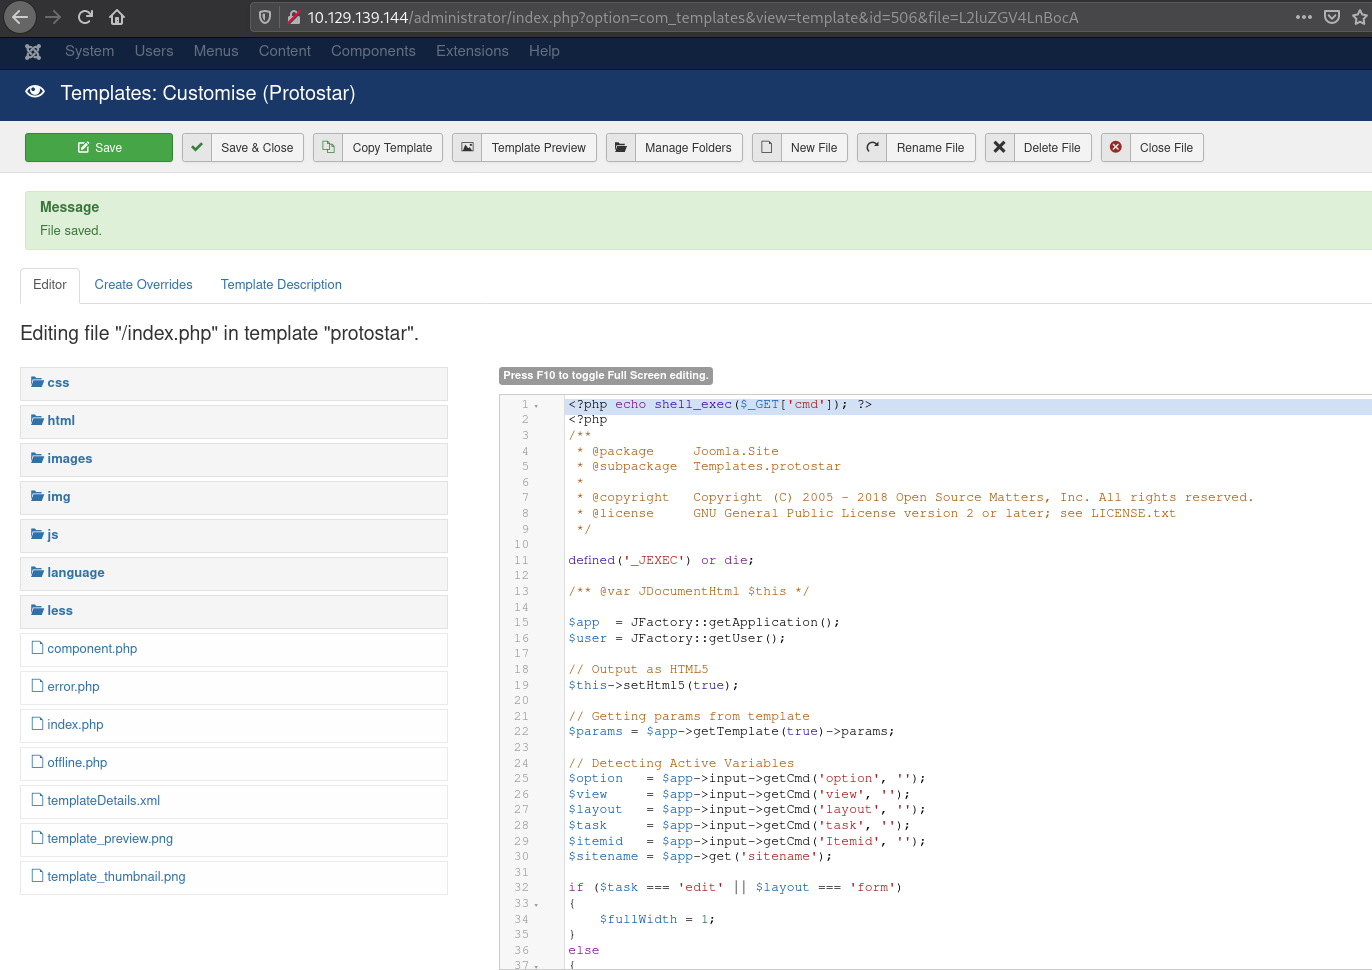Click Copy Template button
1372x970 pixels.
tap(378, 147)
